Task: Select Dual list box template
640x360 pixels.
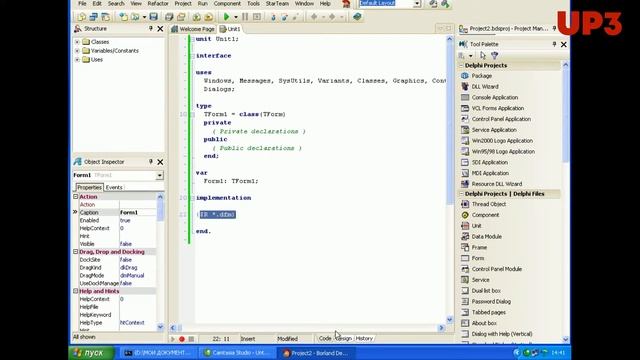Action: [486, 291]
